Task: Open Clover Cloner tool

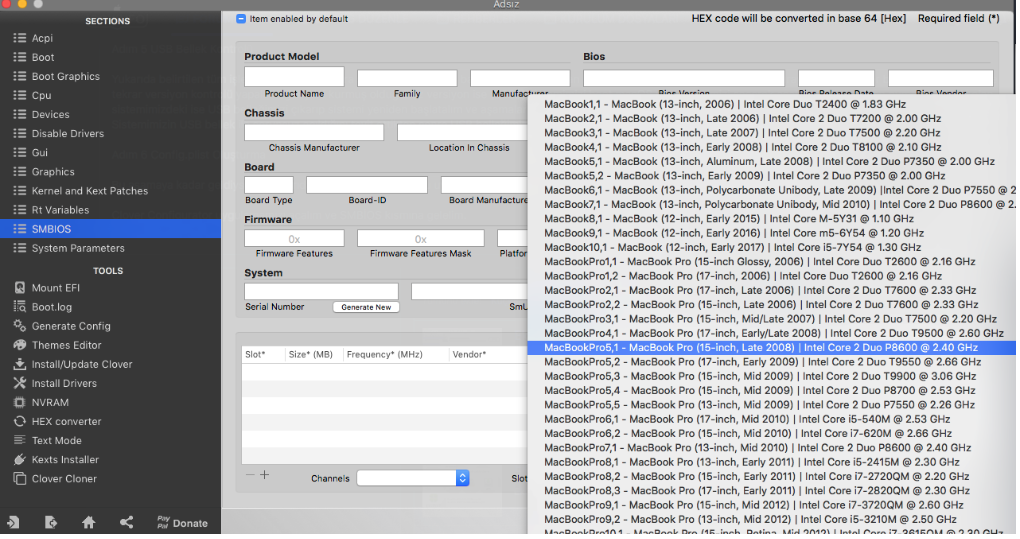Action: coord(64,479)
